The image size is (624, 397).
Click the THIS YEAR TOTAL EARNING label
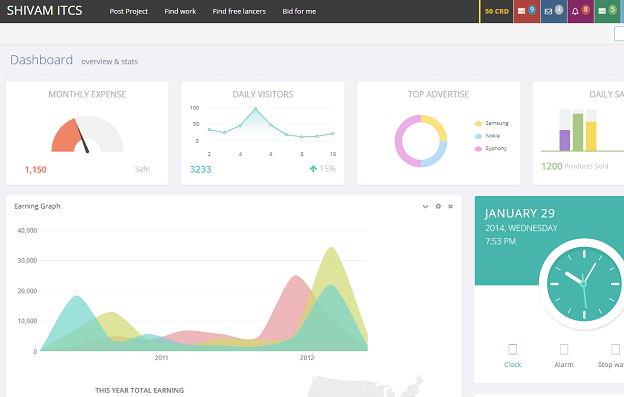click(140, 391)
